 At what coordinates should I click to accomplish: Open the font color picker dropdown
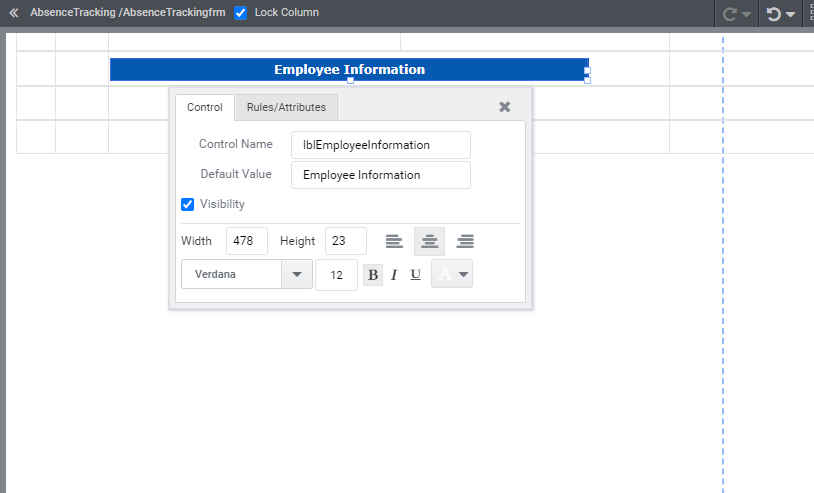point(463,274)
